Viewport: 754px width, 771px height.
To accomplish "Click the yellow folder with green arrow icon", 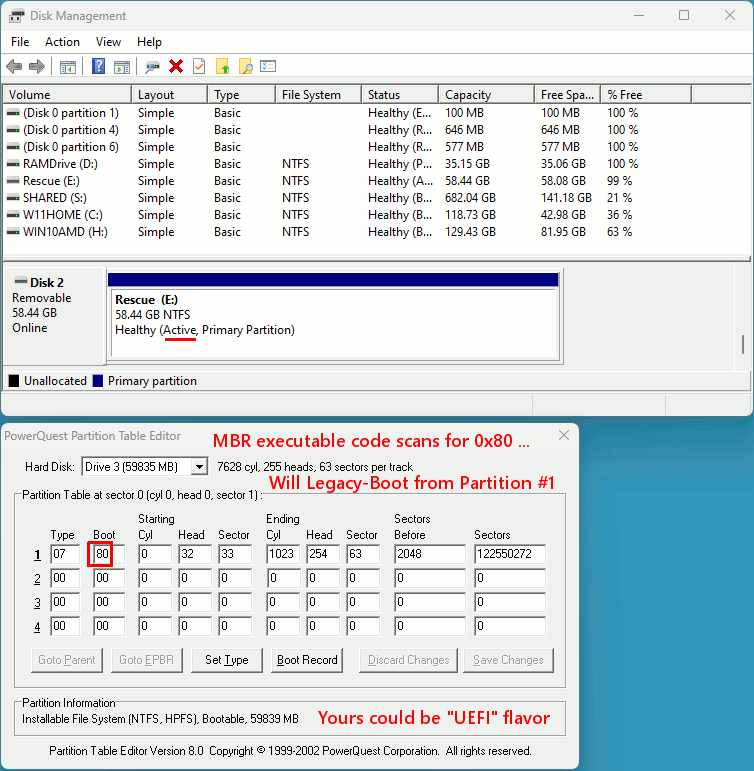I will [222, 66].
